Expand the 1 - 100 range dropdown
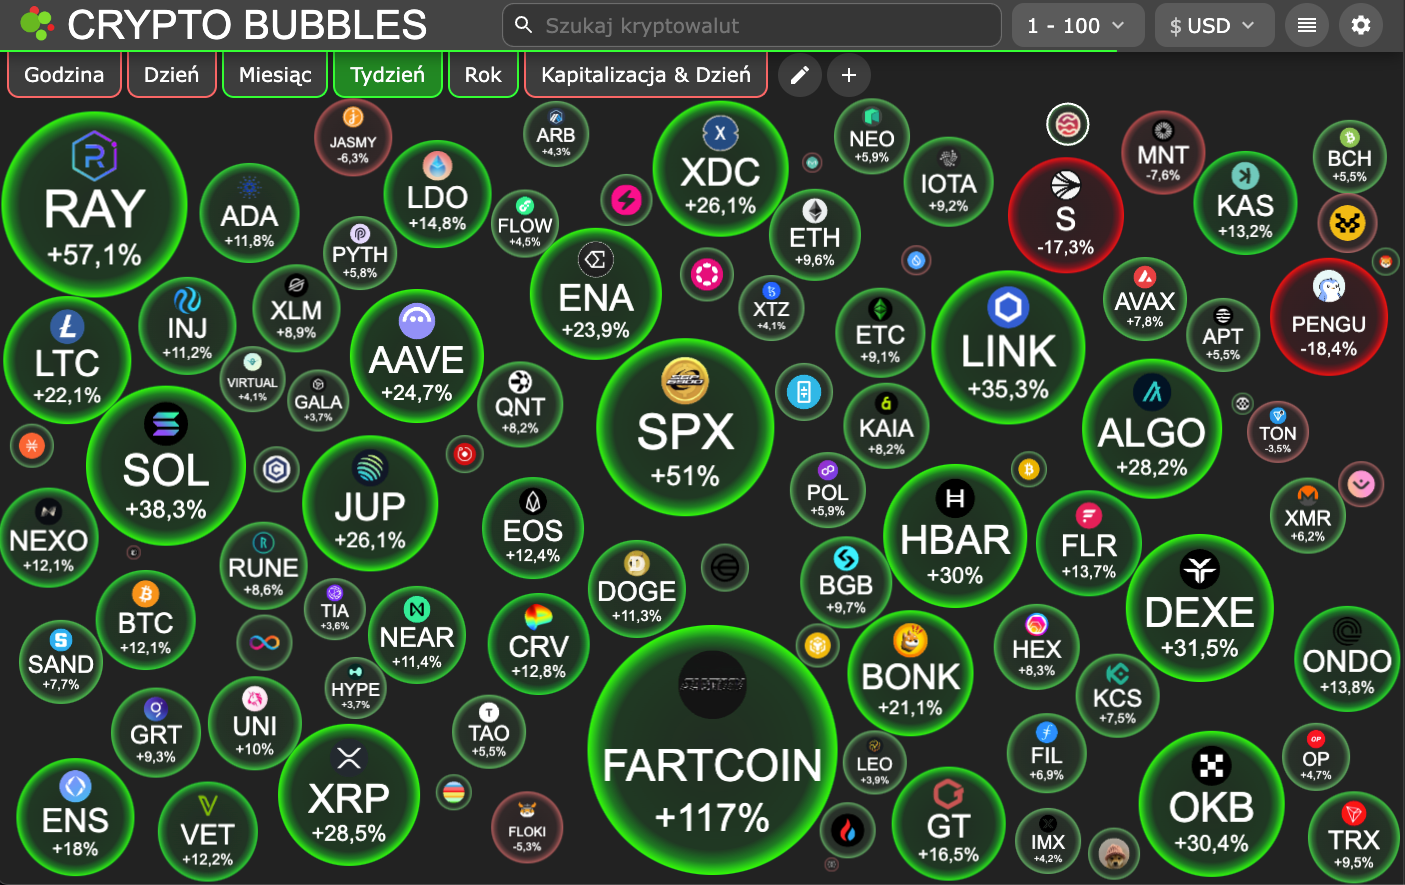The height and width of the screenshot is (885, 1405). coord(1078,26)
